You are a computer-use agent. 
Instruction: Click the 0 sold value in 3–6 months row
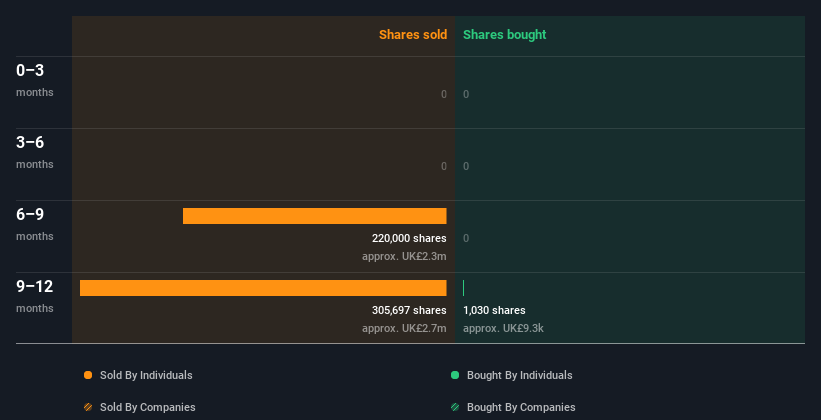coord(444,166)
